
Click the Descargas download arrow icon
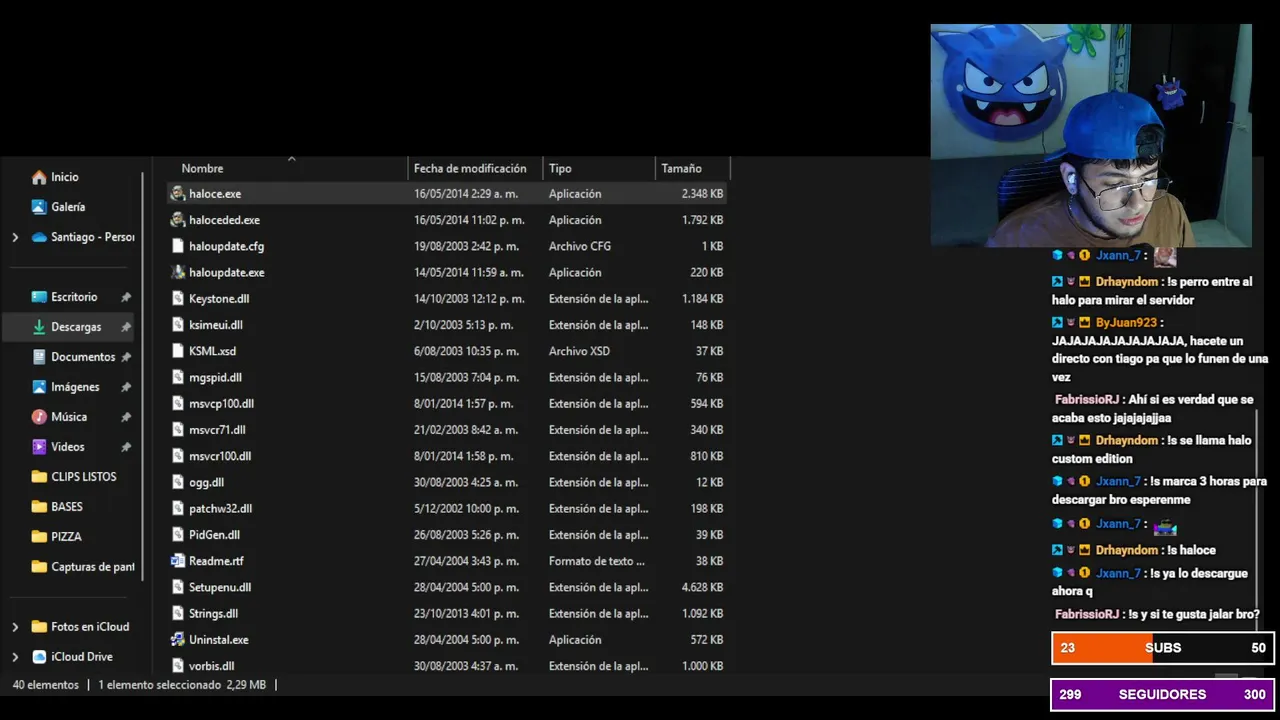(39, 327)
